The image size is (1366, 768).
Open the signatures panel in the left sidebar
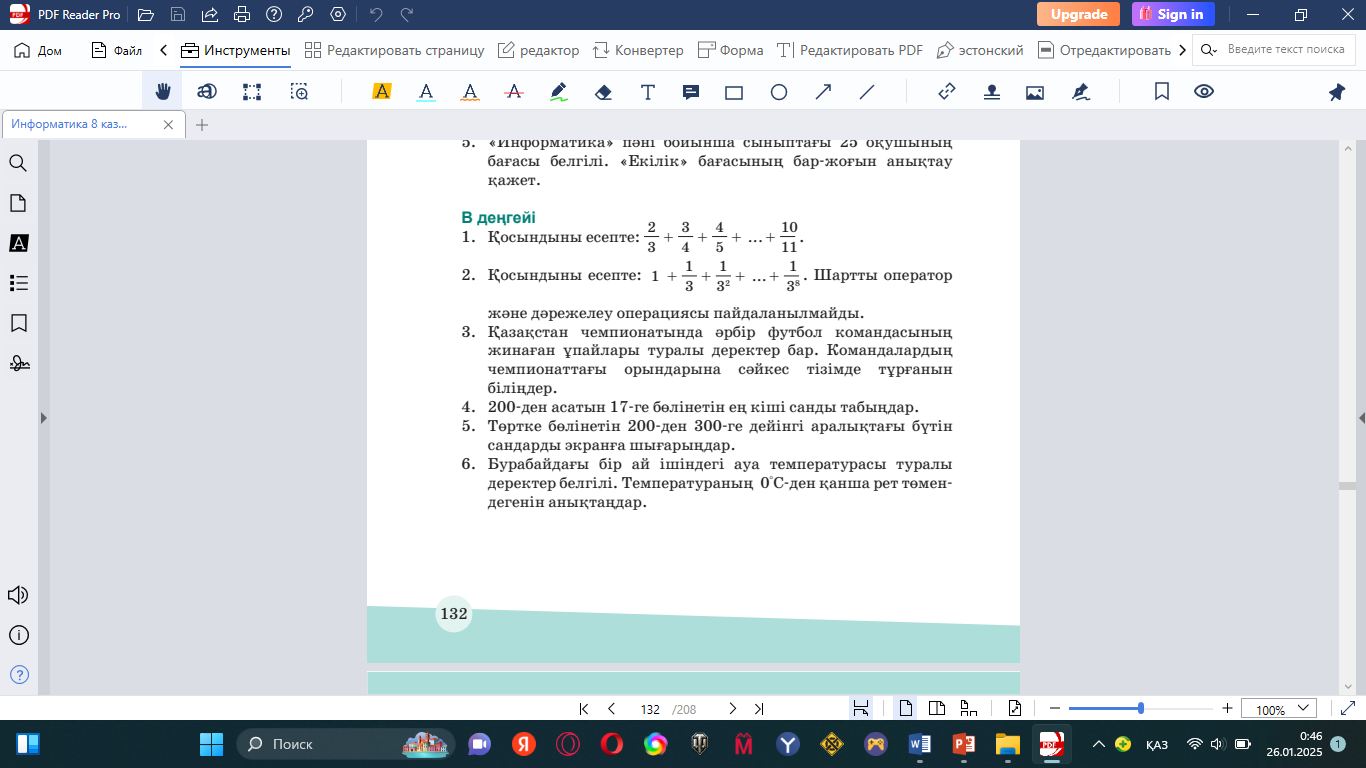click(18, 363)
